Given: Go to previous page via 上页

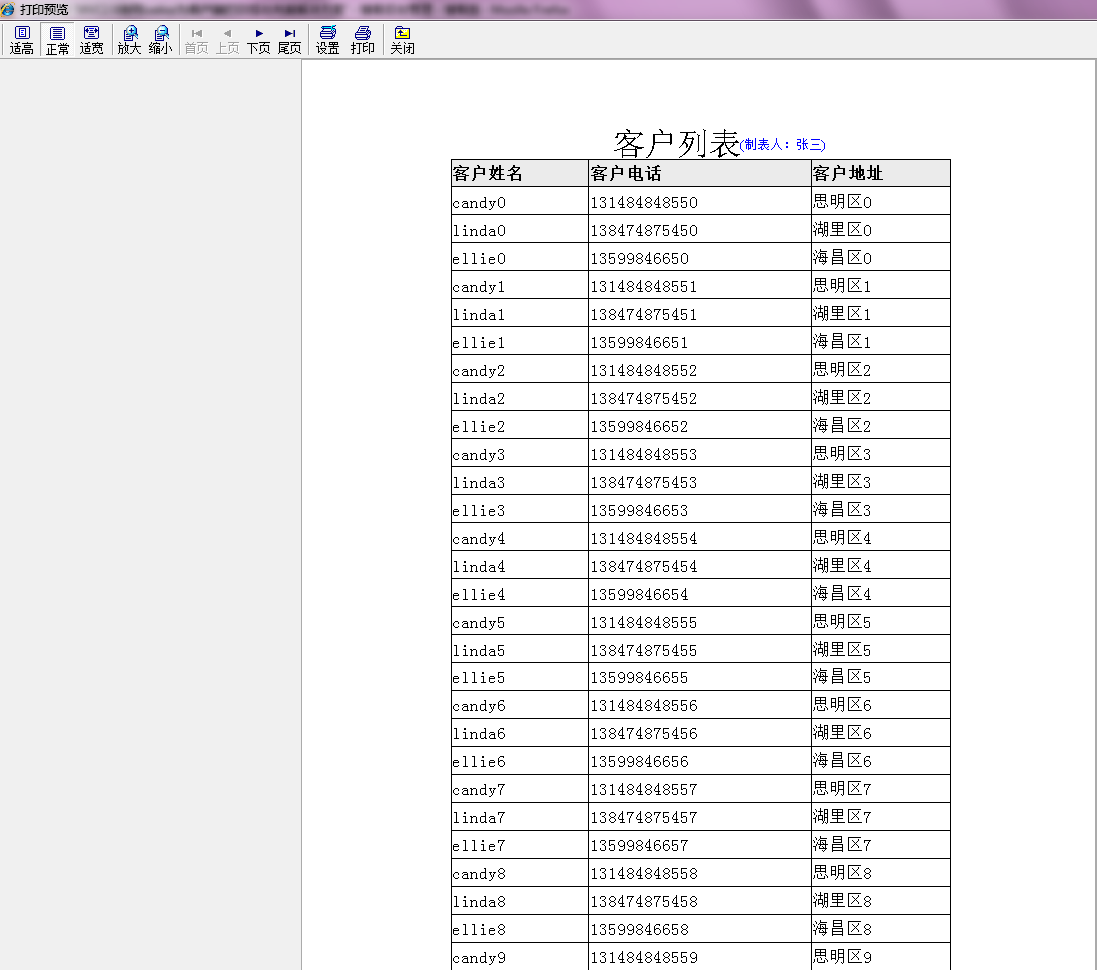Looking at the screenshot, I should click(227, 40).
